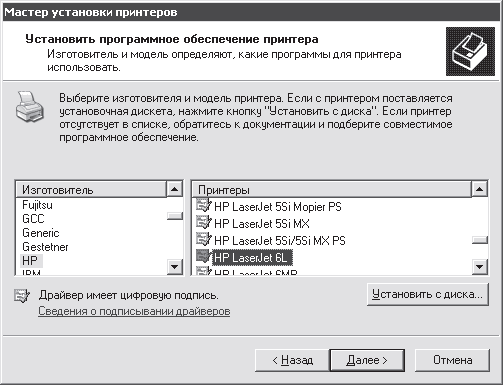Click the manufacturer list down scroll arrow
The image size is (503, 385).
tap(174, 267)
